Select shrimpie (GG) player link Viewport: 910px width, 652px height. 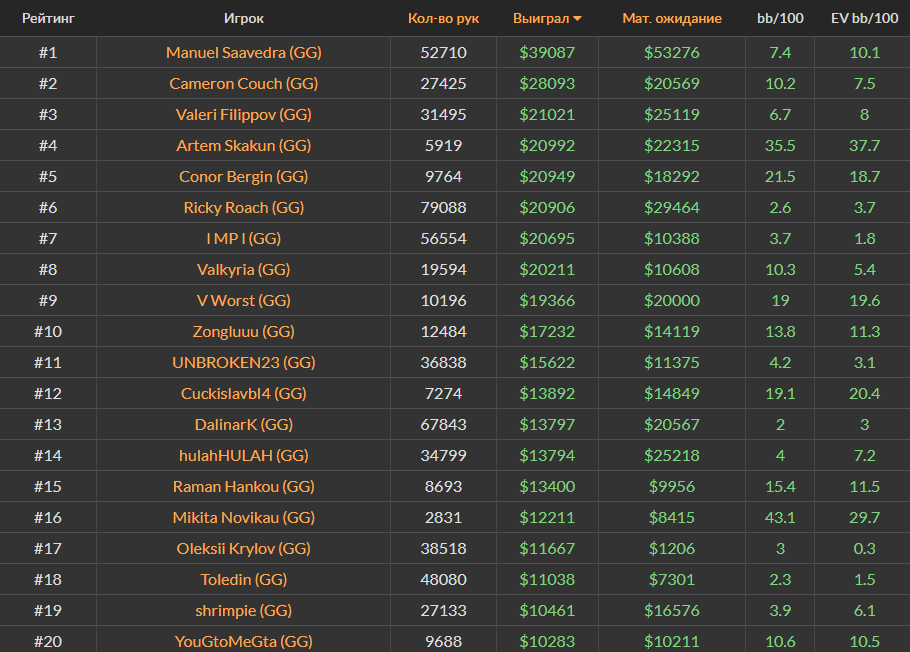pos(244,610)
